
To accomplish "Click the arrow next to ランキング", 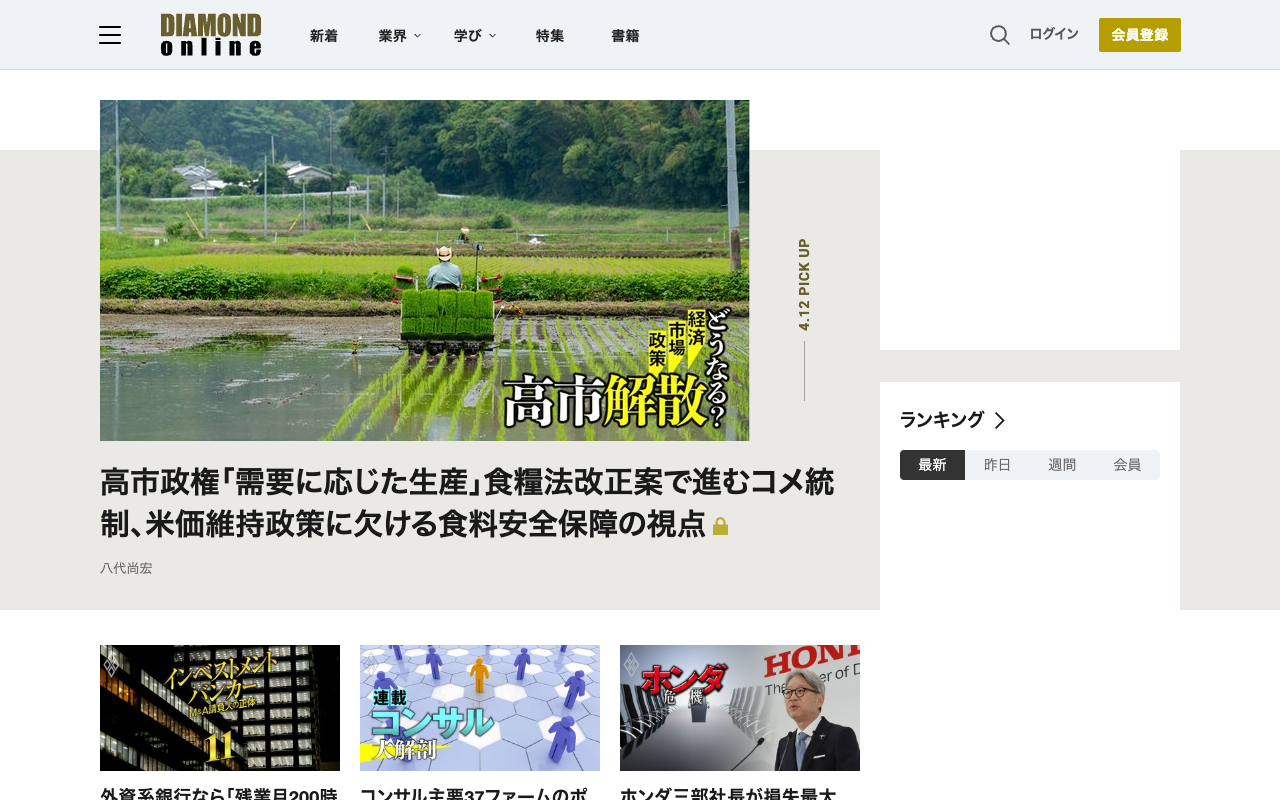I will click(x=999, y=421).
